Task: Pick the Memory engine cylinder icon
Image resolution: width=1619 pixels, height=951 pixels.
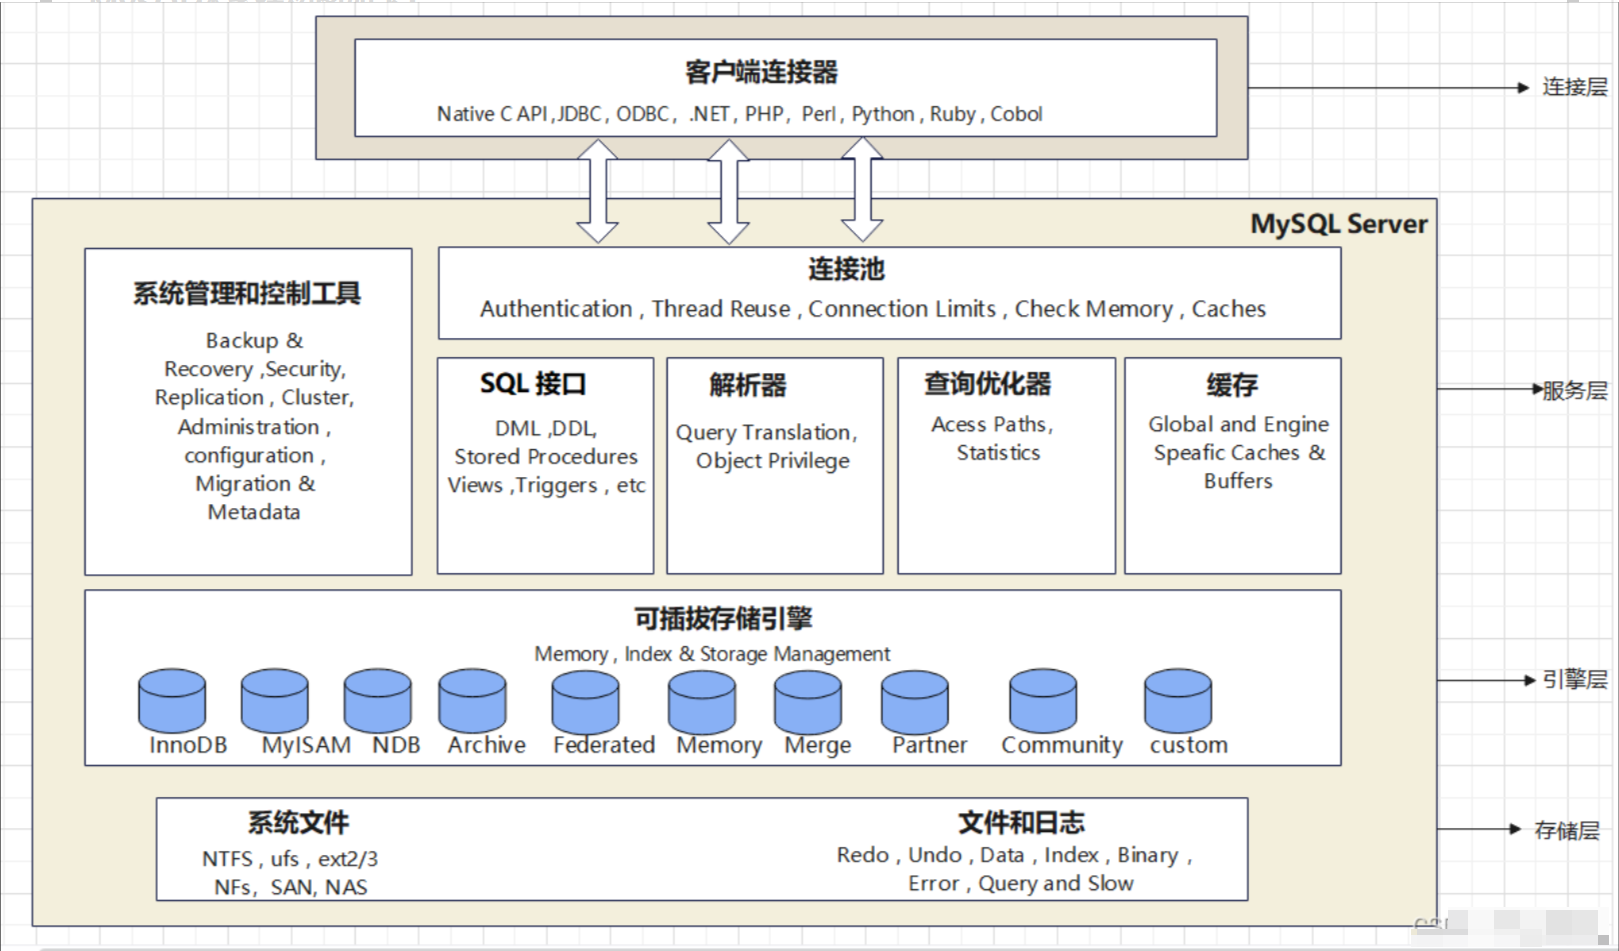Action: click(x=702, y=702)
